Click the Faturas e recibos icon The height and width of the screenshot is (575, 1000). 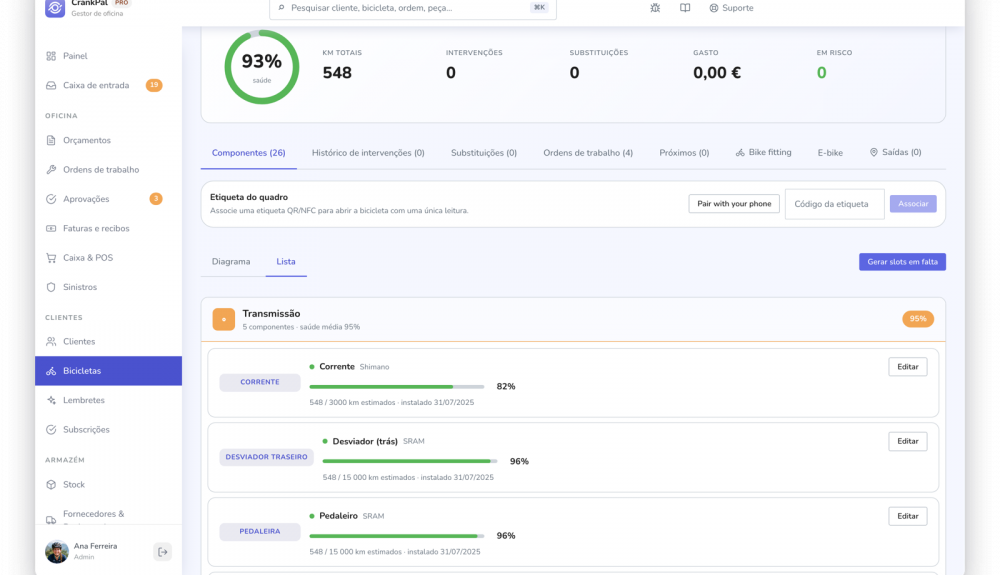(51, 228)
